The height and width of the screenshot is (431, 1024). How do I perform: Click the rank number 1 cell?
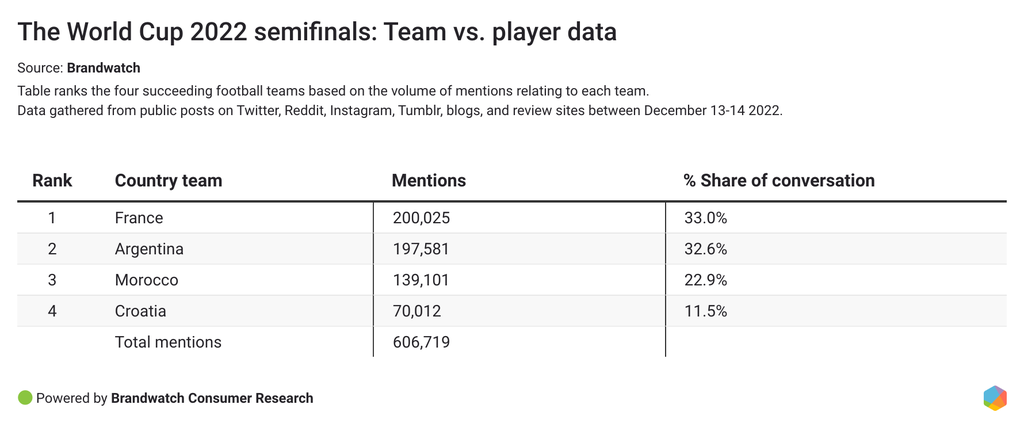click(x=52, y=218)
